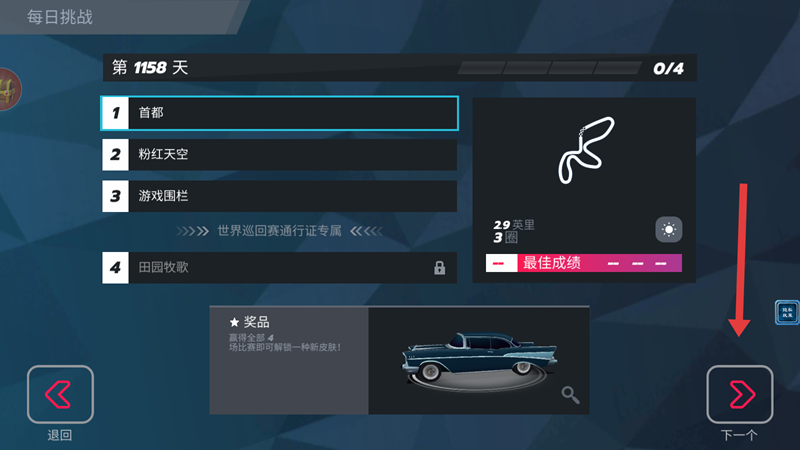Open the blue badge icon on the right edge
Image resolution: width=800 pixels, height=450 pixels.
(787, 312)
